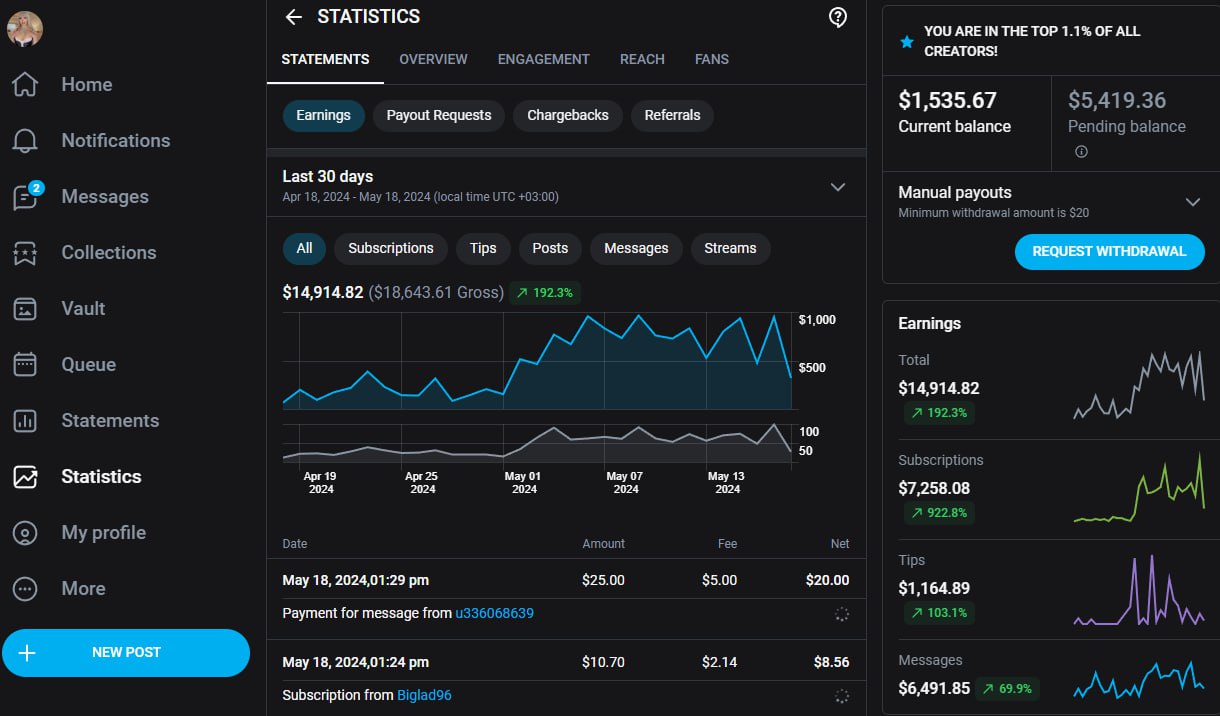Open Notifications bell icon
The image size is (1220, 716).
(25, 141)
